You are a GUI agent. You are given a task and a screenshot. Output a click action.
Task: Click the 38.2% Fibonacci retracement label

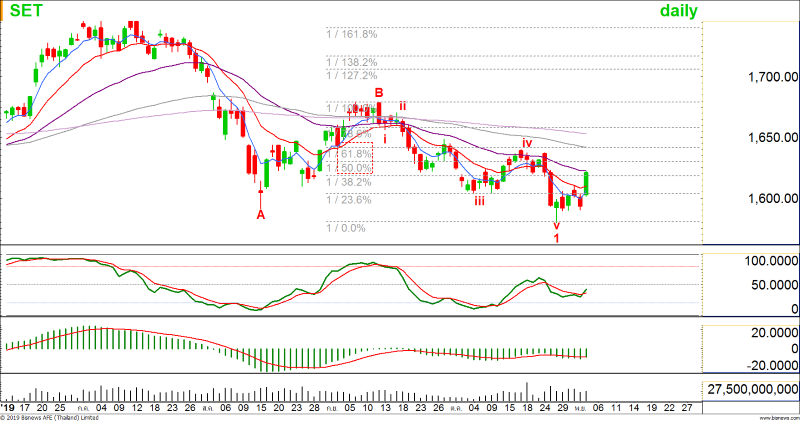click(x=348, y=182)
